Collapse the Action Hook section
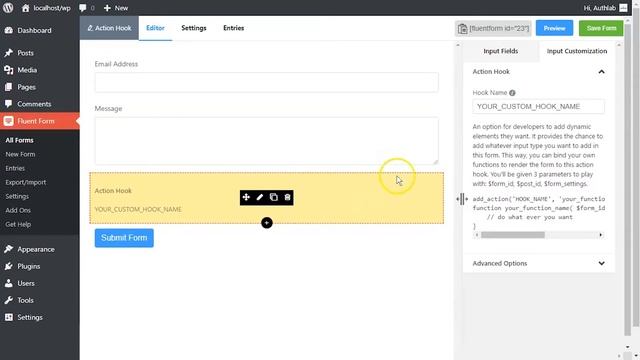The width and height of the screenshot is (640, 360). [x=601, y=72]
